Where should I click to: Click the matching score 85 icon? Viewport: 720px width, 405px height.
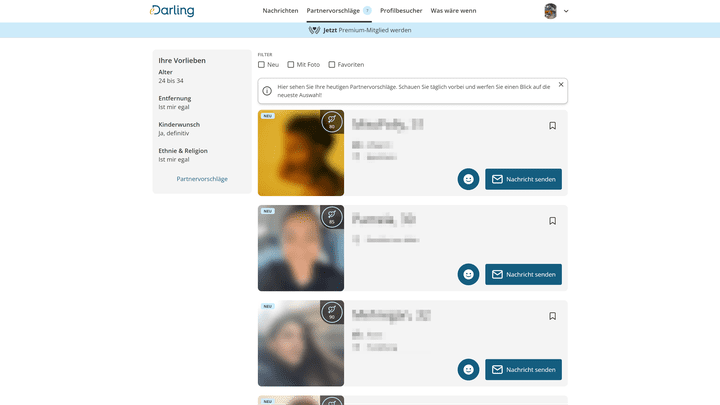[332, 217]
